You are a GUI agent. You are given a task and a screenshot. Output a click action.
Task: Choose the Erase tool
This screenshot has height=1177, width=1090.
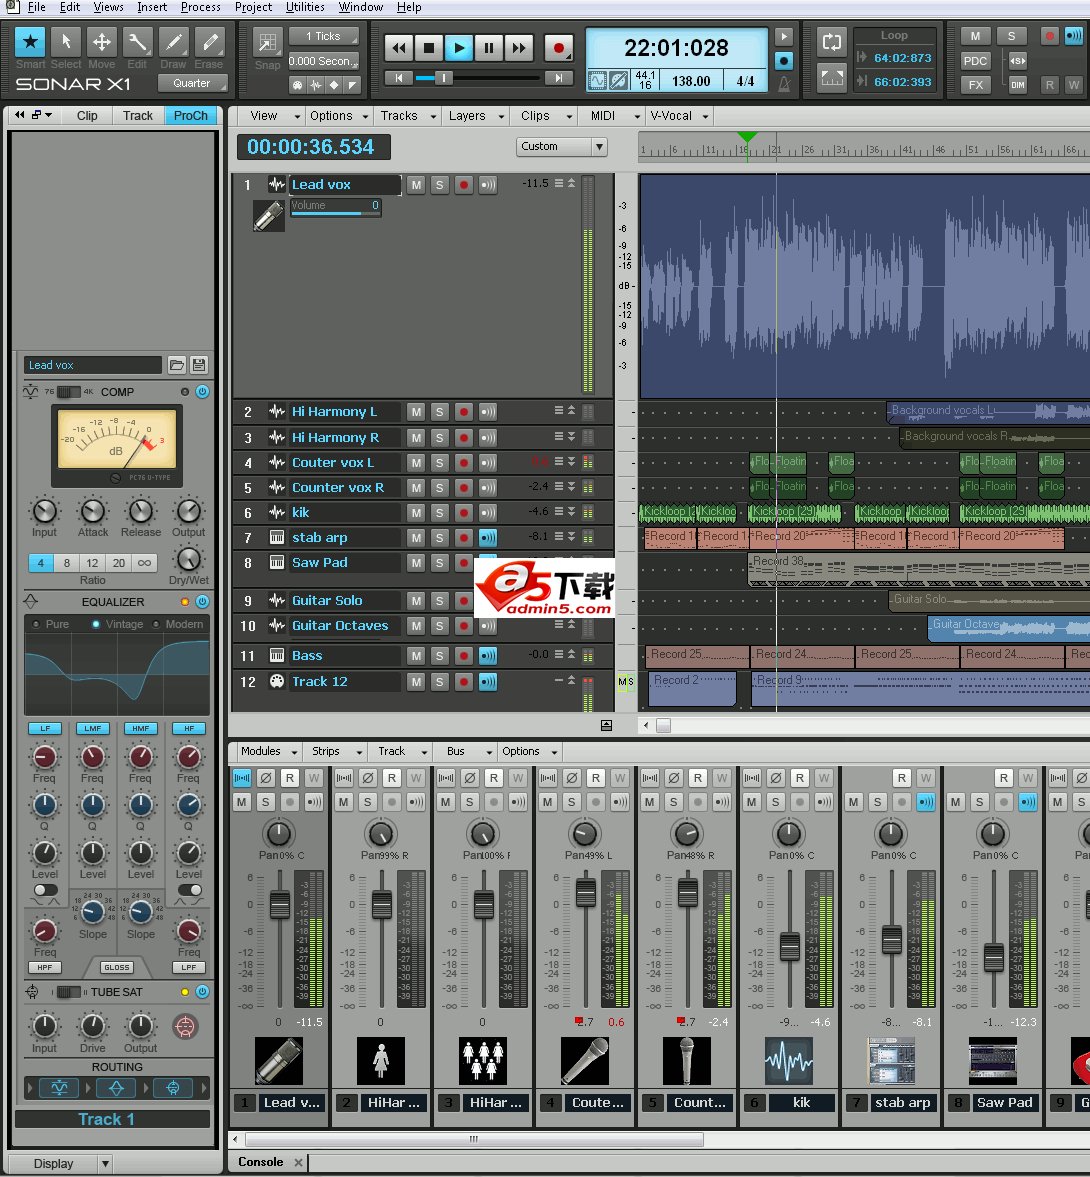click(209, 42)
